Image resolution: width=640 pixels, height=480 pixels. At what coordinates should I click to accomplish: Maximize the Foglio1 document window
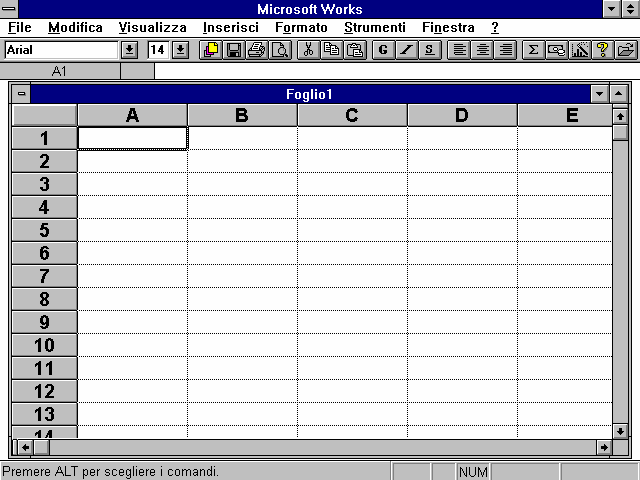point(618,94)
